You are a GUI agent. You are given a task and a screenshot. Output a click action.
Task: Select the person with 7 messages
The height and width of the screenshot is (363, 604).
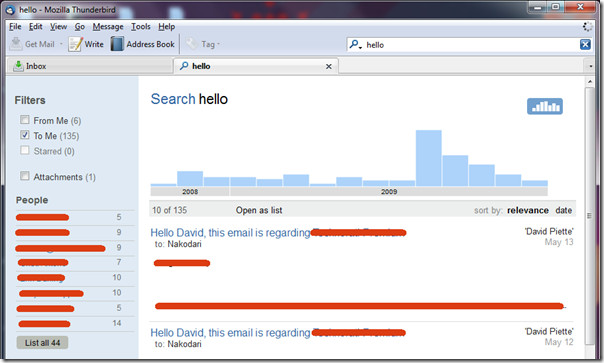point(75,262)
